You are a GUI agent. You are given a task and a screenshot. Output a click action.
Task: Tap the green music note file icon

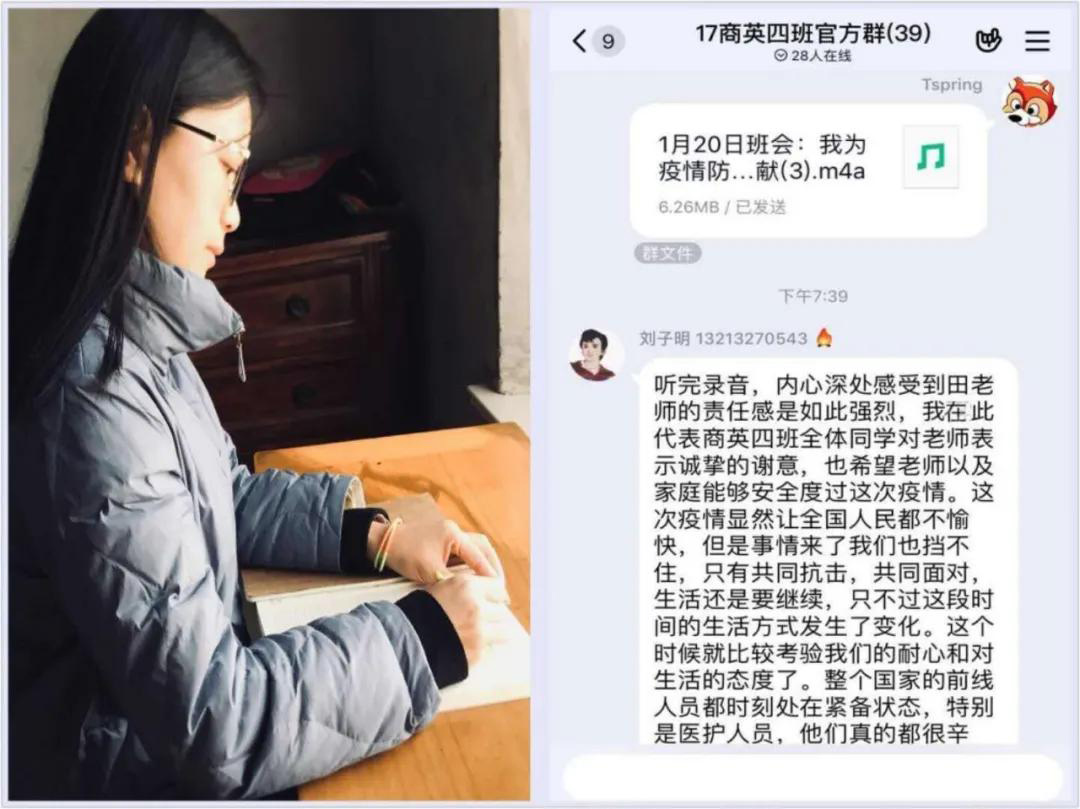(x=931, y=157)
